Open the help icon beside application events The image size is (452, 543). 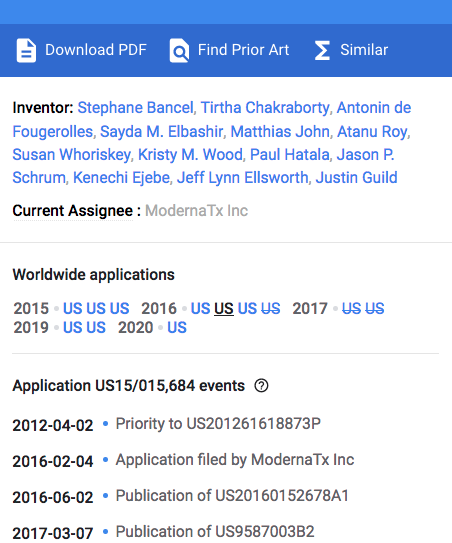coord(261,385)
